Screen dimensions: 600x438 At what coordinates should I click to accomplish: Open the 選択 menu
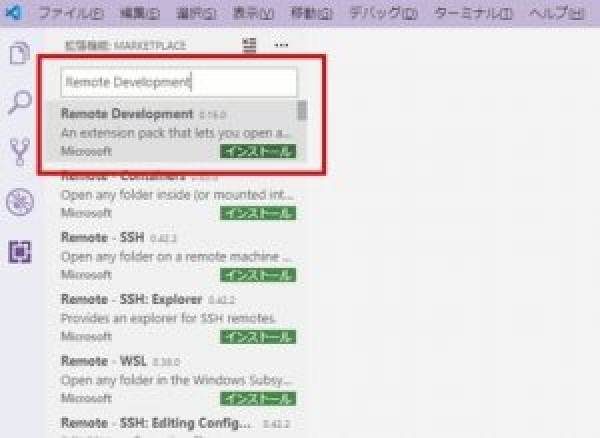point(196,13)
